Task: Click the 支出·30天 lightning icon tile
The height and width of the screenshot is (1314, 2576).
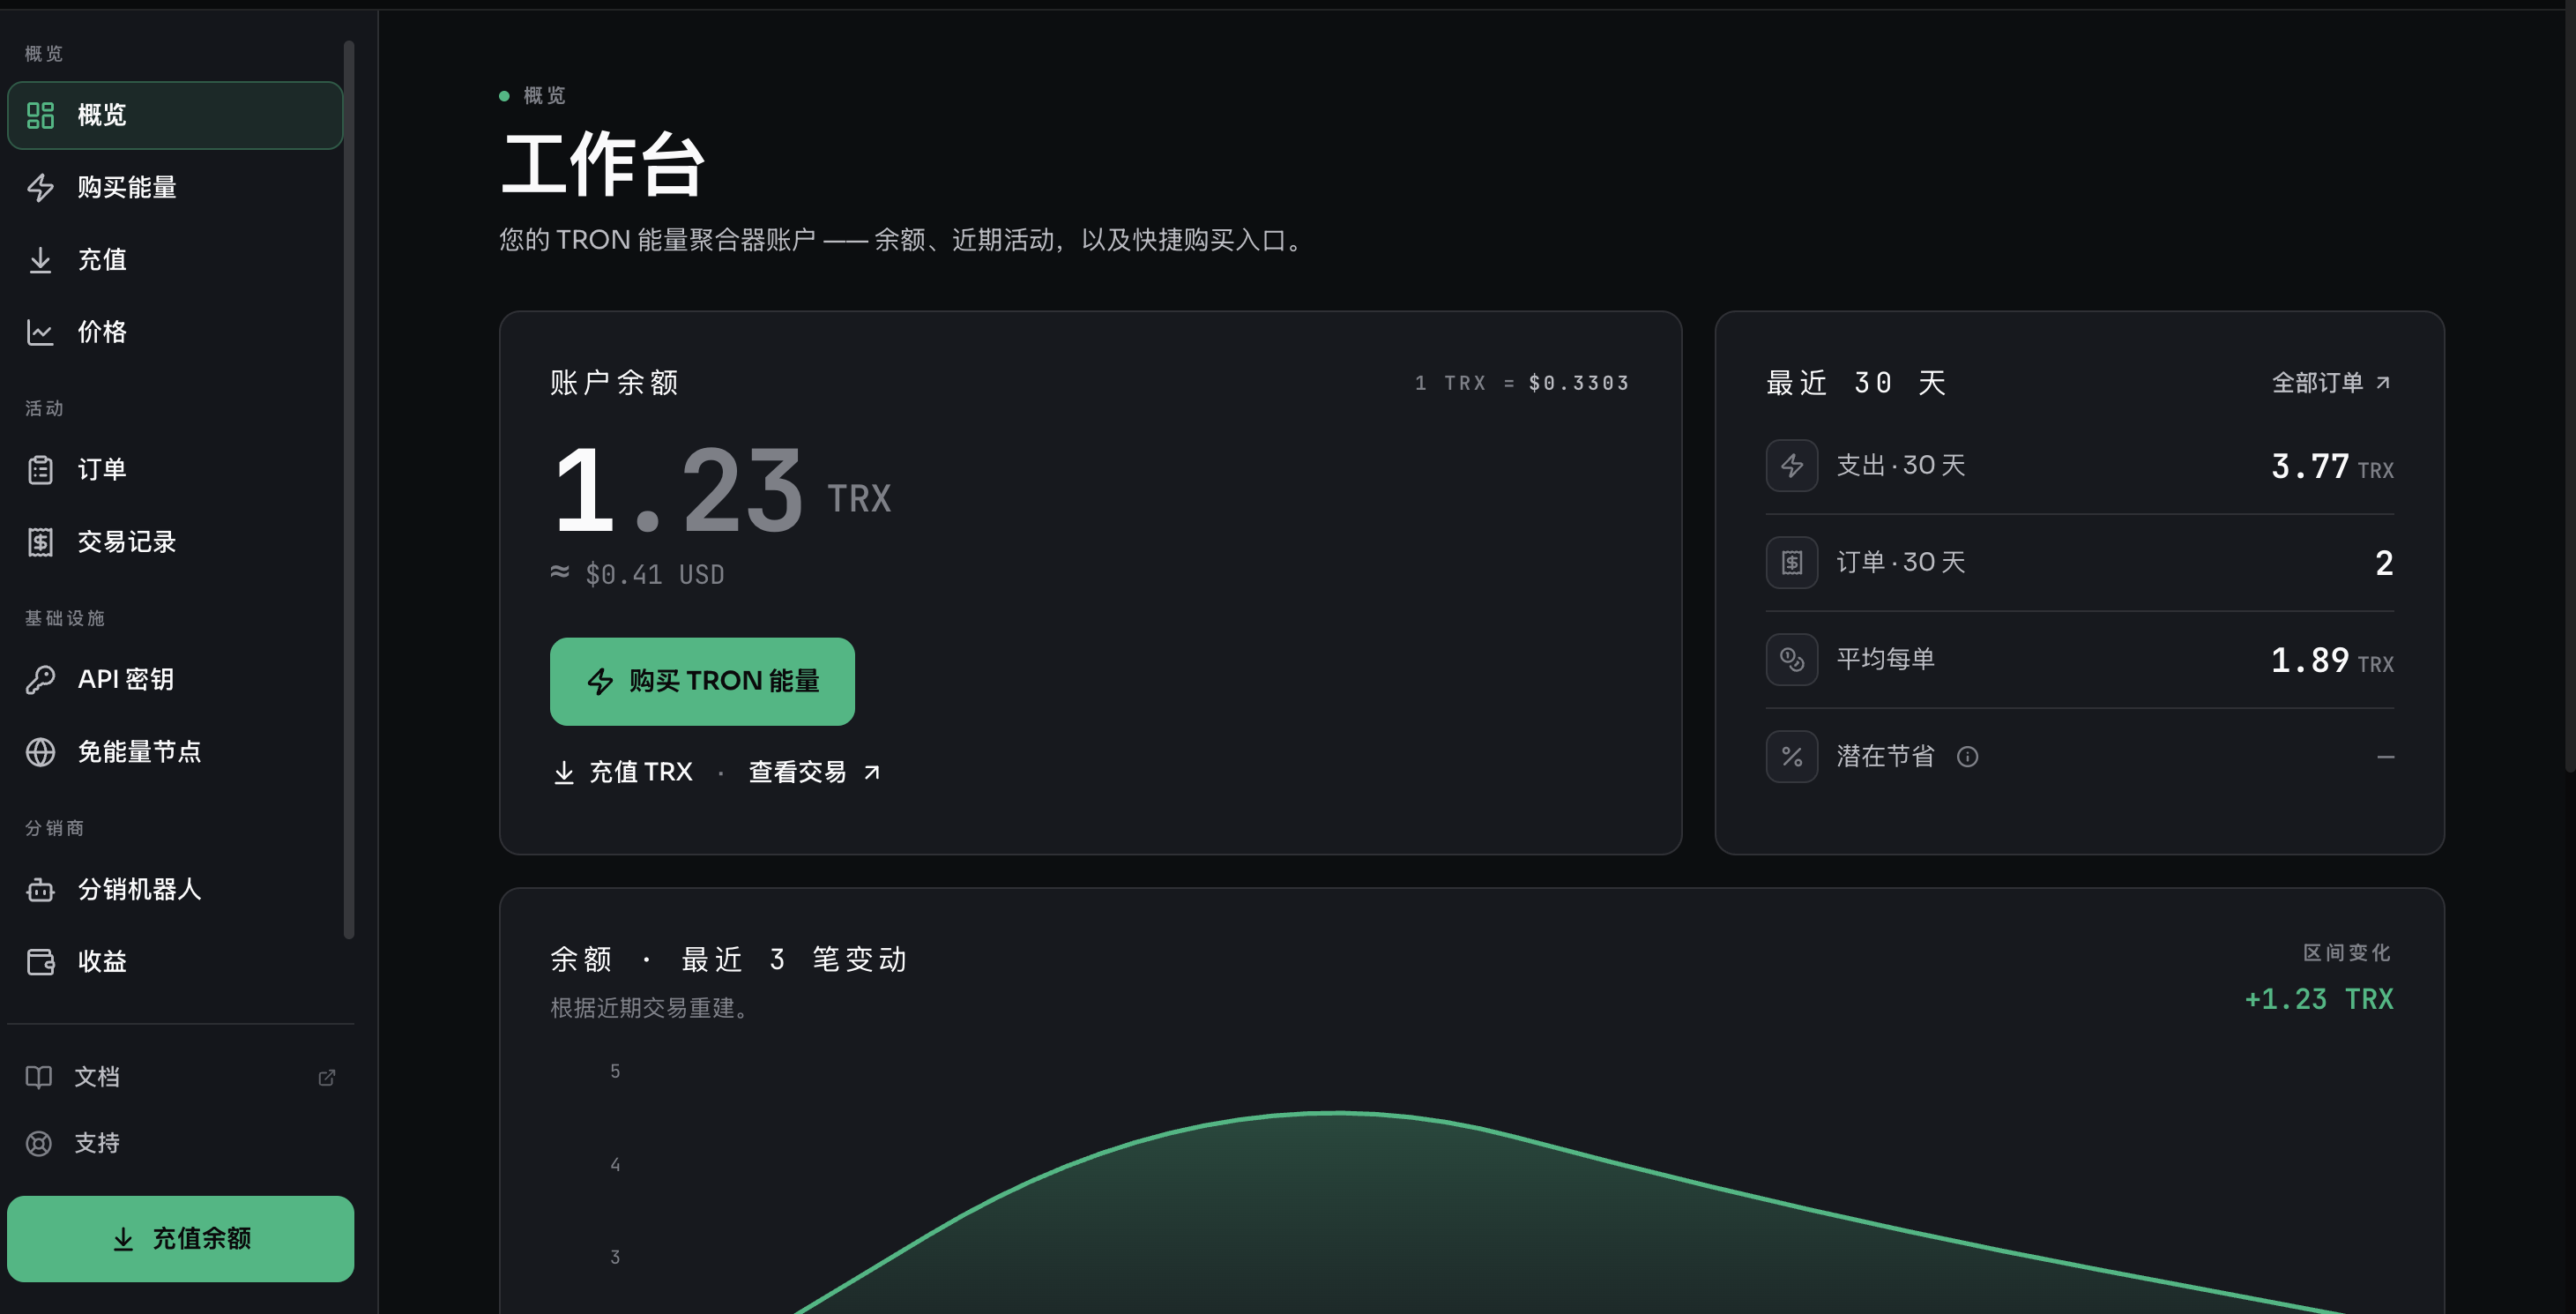Action: point(1791,465)
